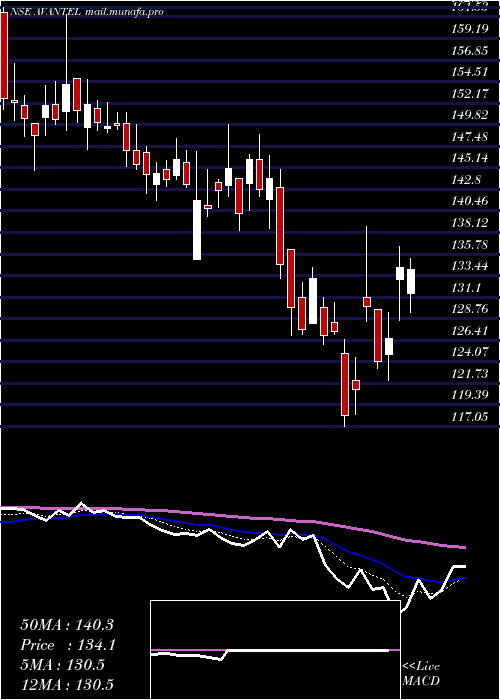Click the <<Live MACD label
Screen dimensions: 500x700
(x=421, y=674)
